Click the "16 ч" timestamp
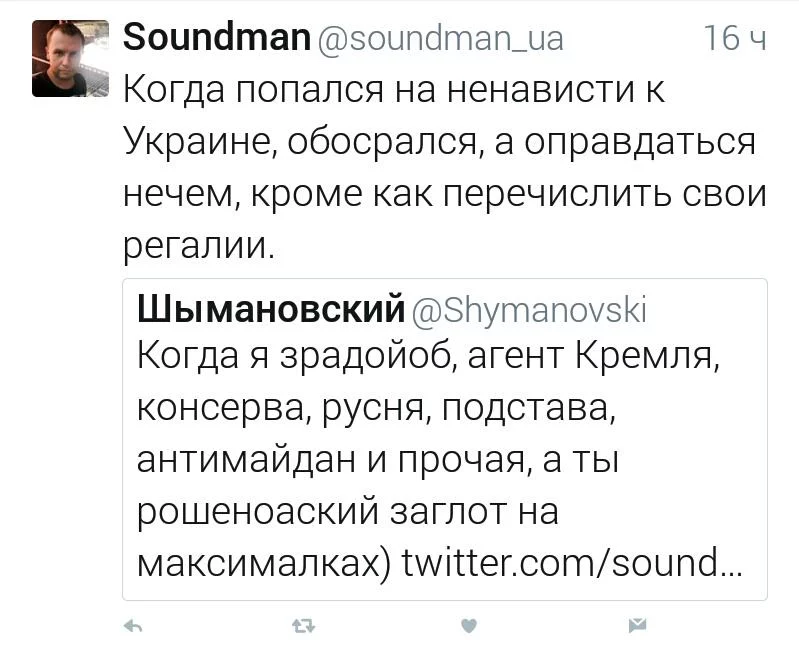799x647 pixels. click(x=735, y=38)
